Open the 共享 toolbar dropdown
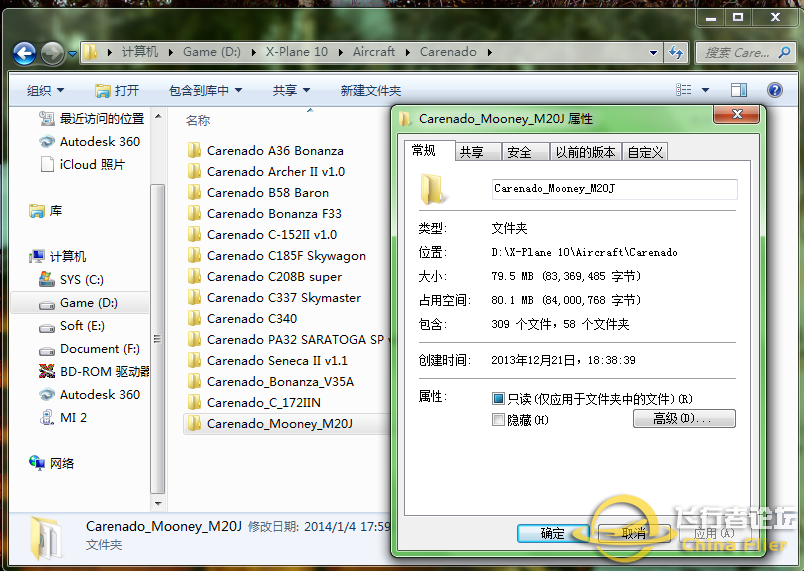 291,91
